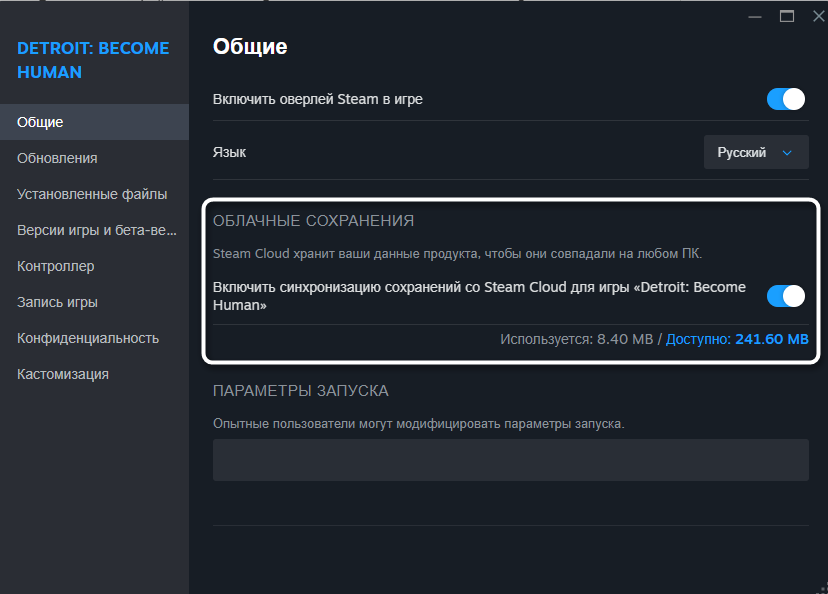The image size is (828, 594).
Task: Maximize the properties window
Action: (x=787, y=16)
